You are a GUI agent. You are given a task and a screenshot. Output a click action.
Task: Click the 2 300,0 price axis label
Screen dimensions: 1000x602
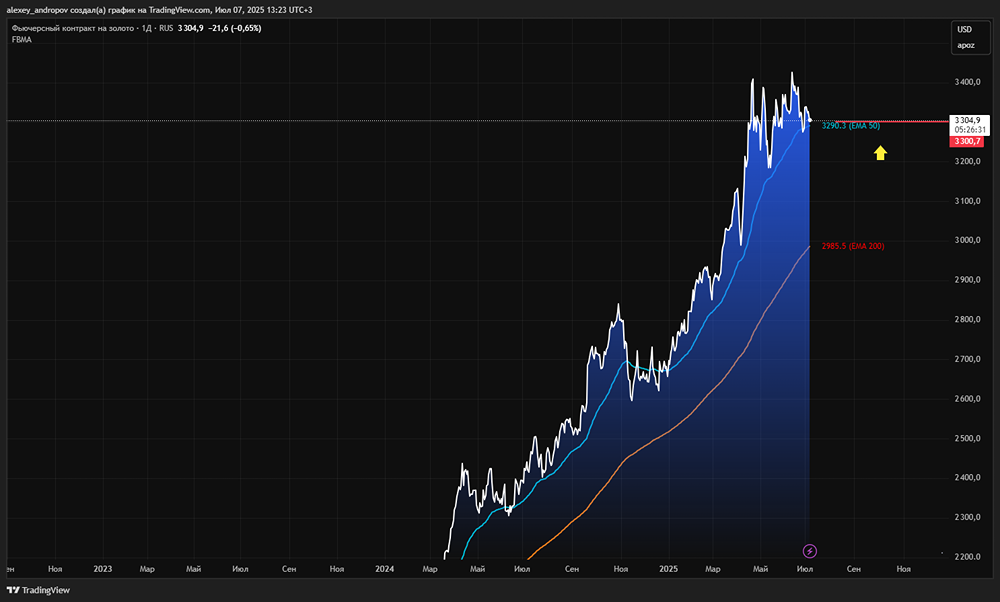click(x=967, y=517)
